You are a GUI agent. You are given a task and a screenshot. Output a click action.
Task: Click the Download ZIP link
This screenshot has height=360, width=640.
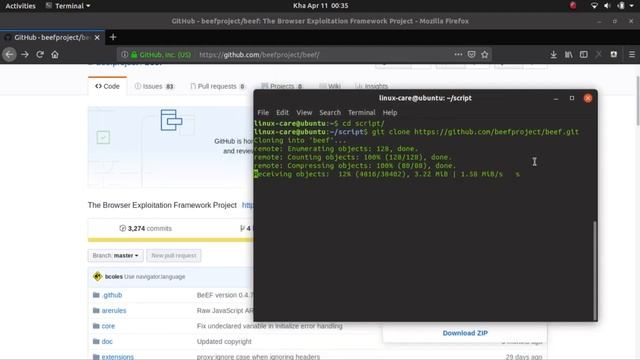pyautogui.click(x=465, y=333)
